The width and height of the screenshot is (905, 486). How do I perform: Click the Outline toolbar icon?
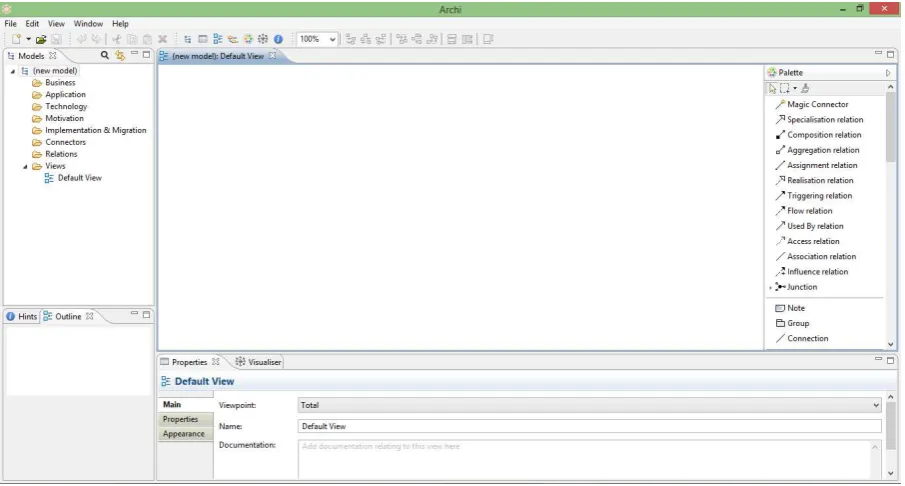[218, 39]
